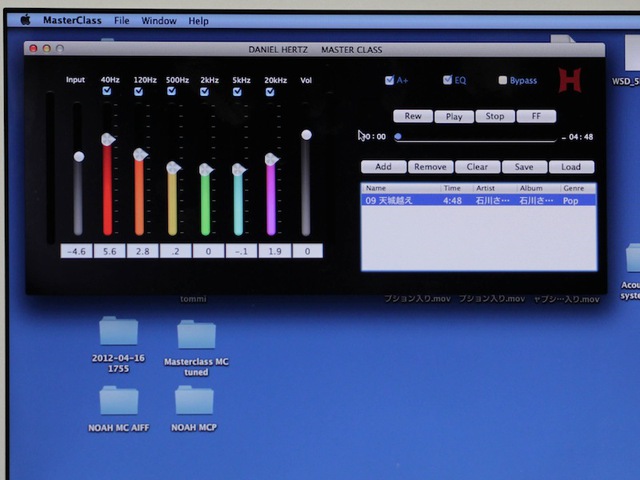Open the File menu
This screenshot has width=640, height=480.
(x=122, y=20)
